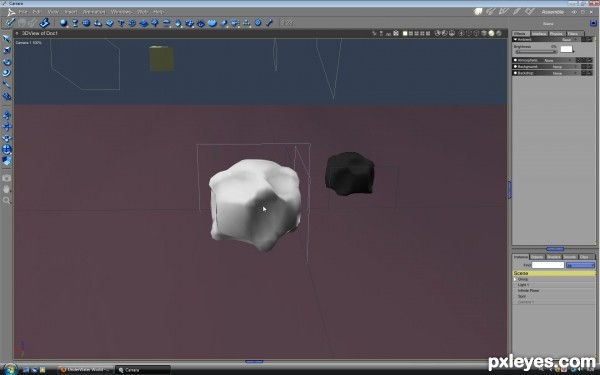Screen dimensions: 600x375
Task: Switch to the Shaders tab
Action: (553, 257)
